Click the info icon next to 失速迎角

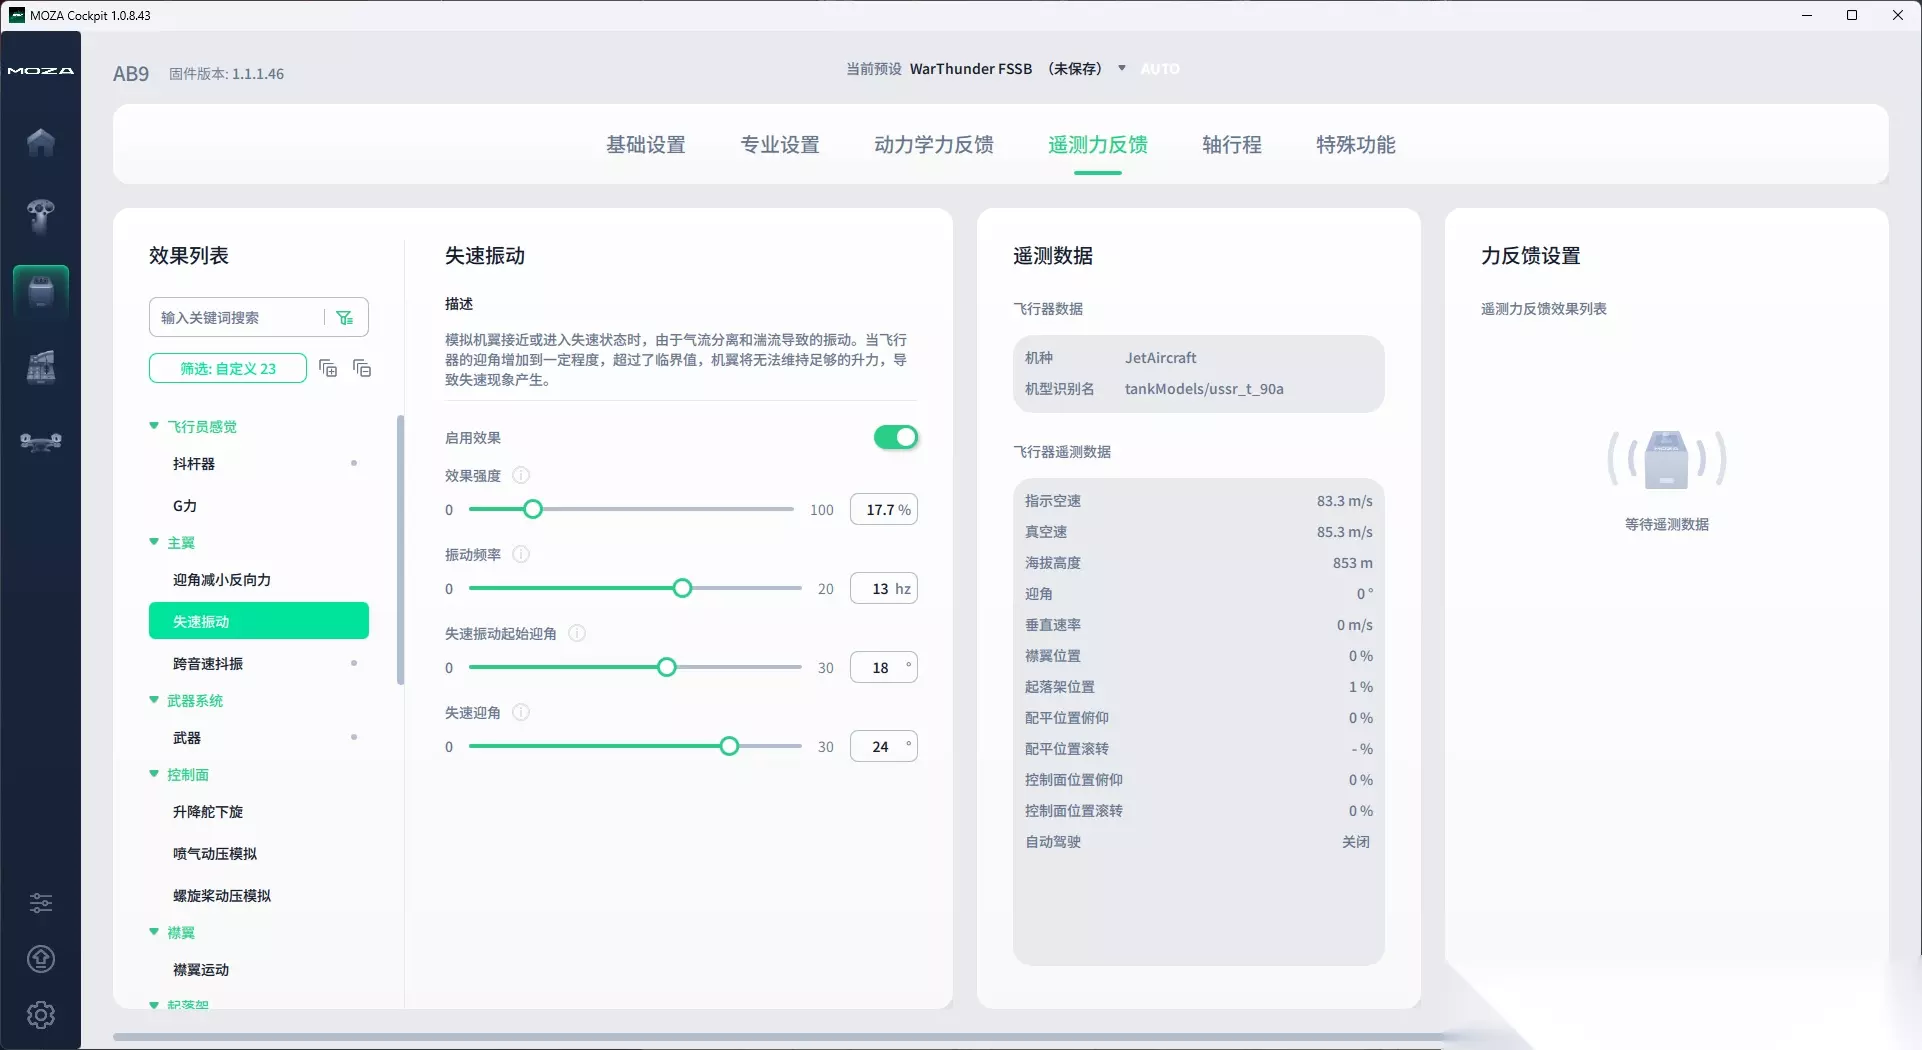[x=521, y=712]
